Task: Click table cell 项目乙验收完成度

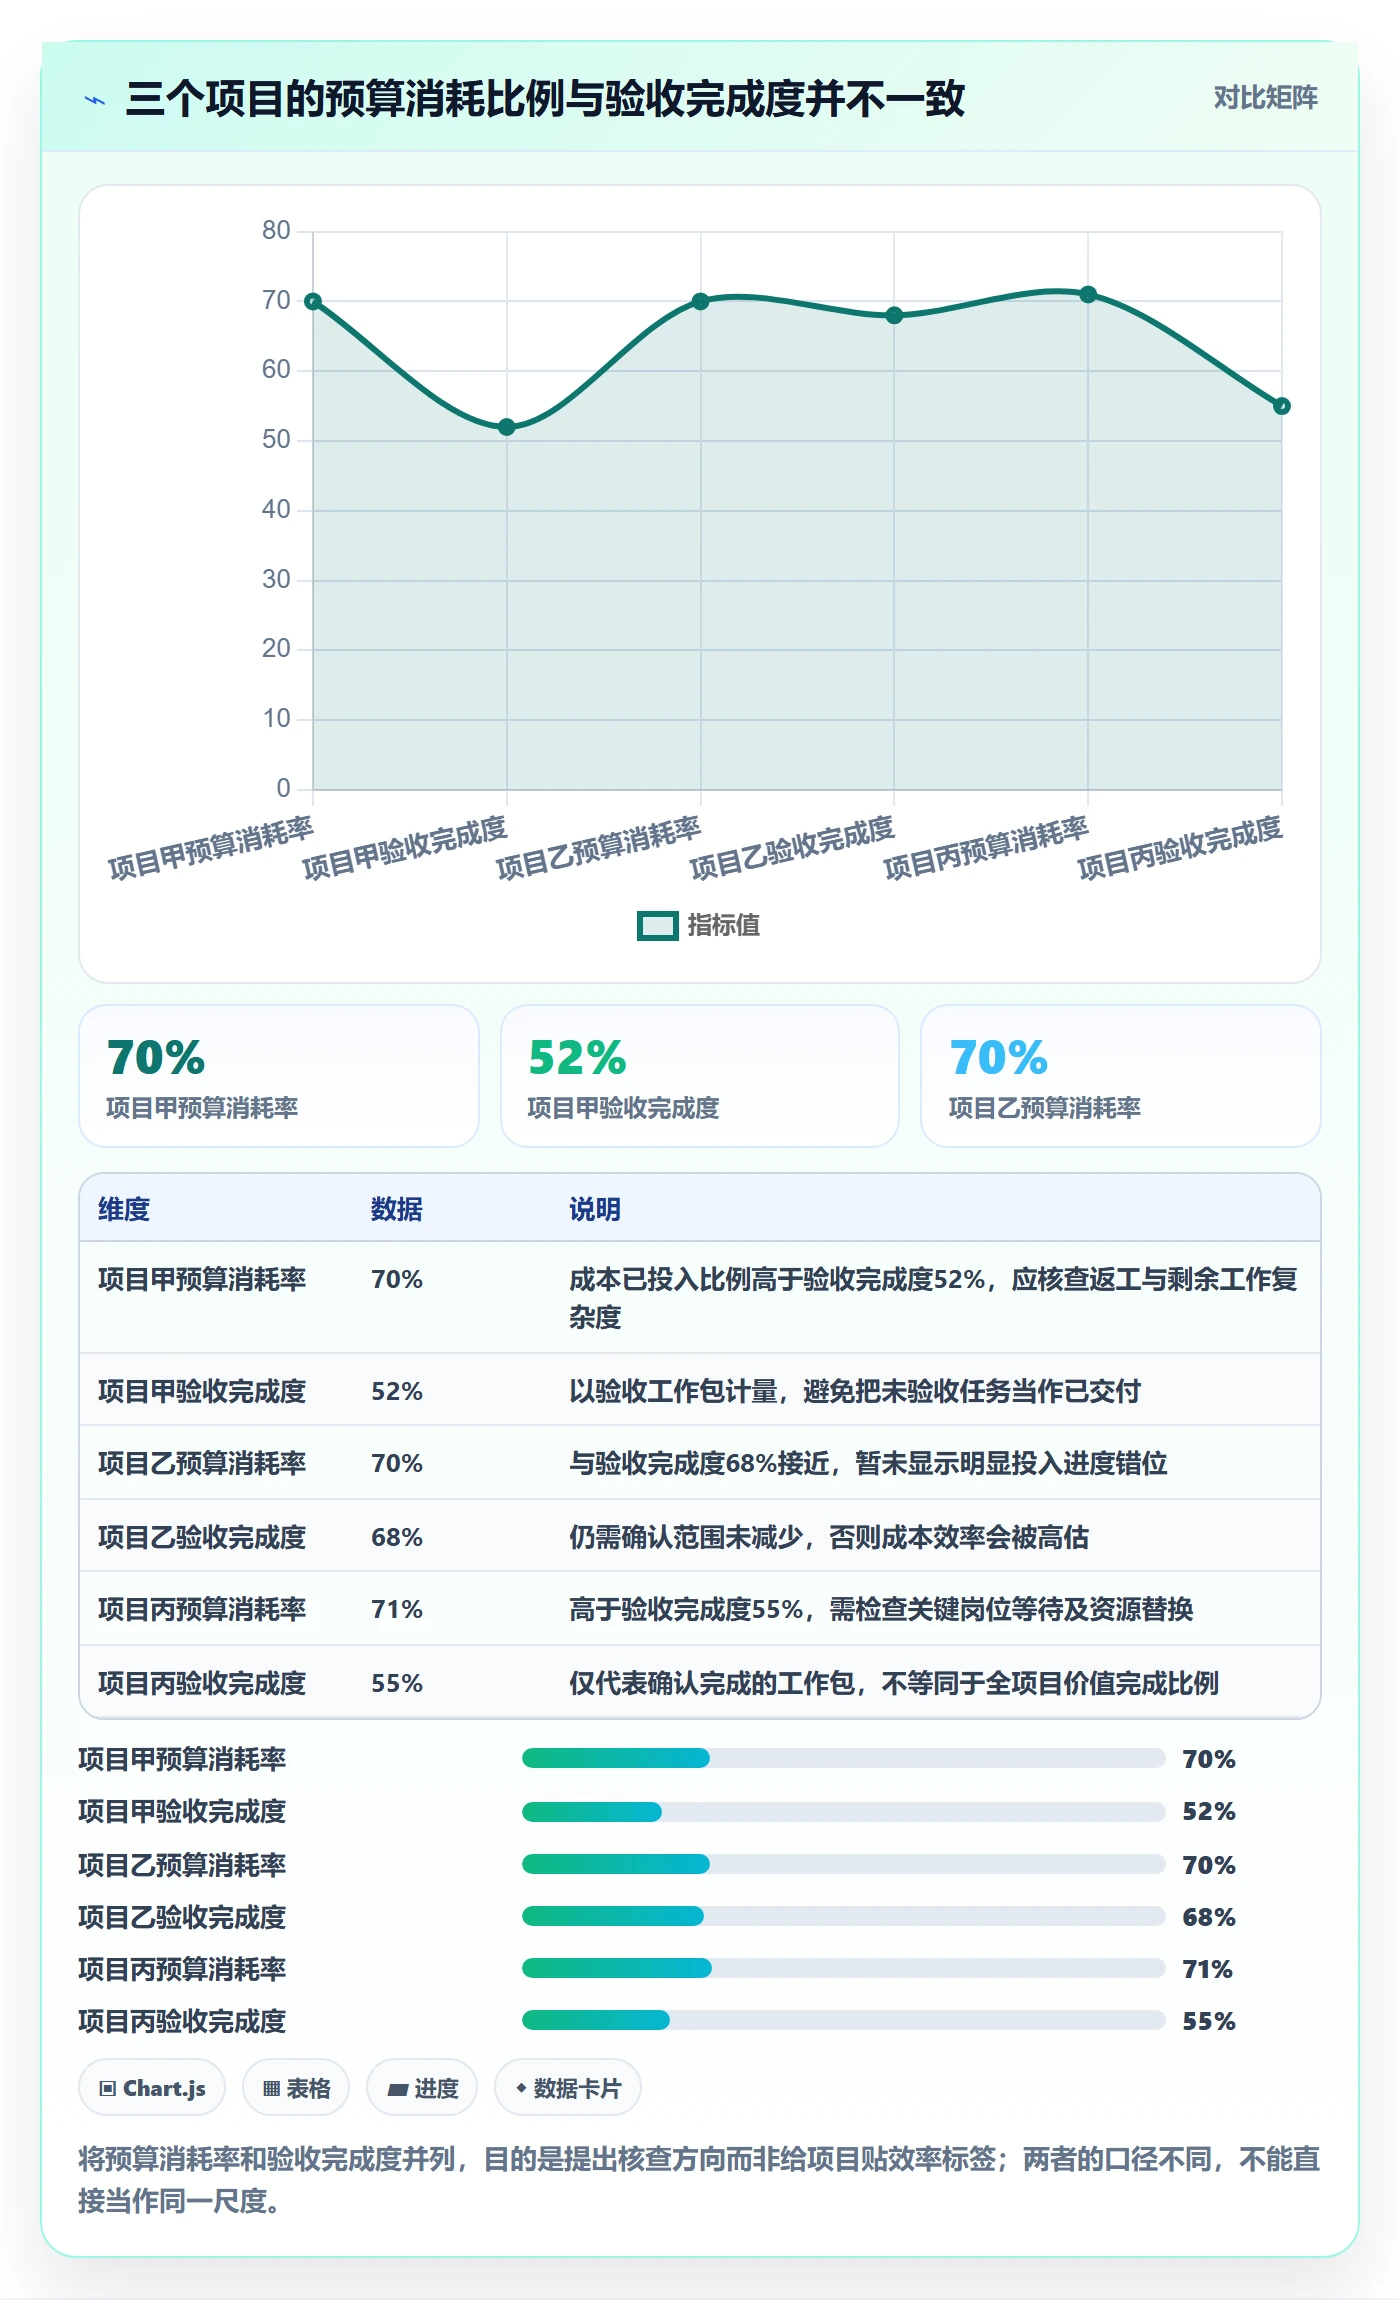Action: [202, 1537]
